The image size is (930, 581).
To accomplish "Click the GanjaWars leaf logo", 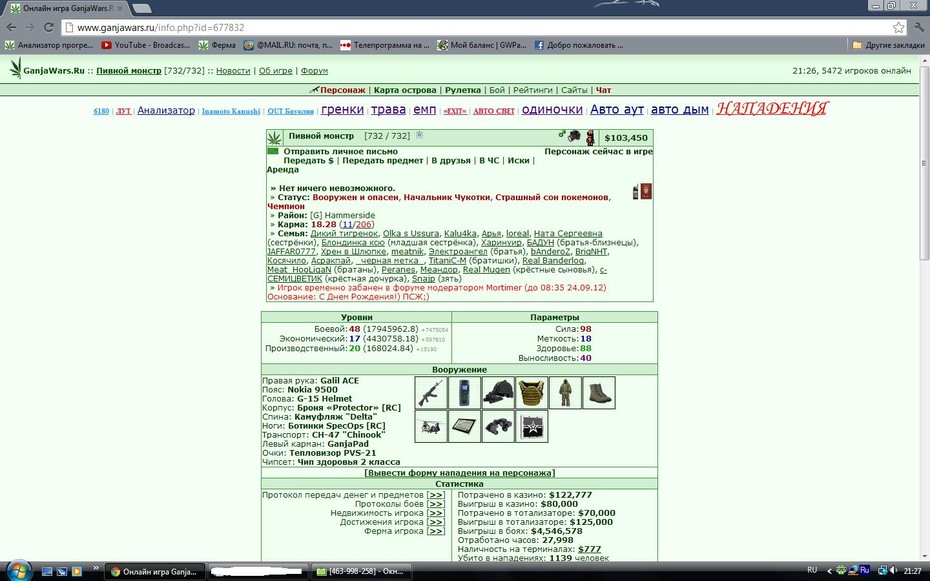I will click(15, 68).
